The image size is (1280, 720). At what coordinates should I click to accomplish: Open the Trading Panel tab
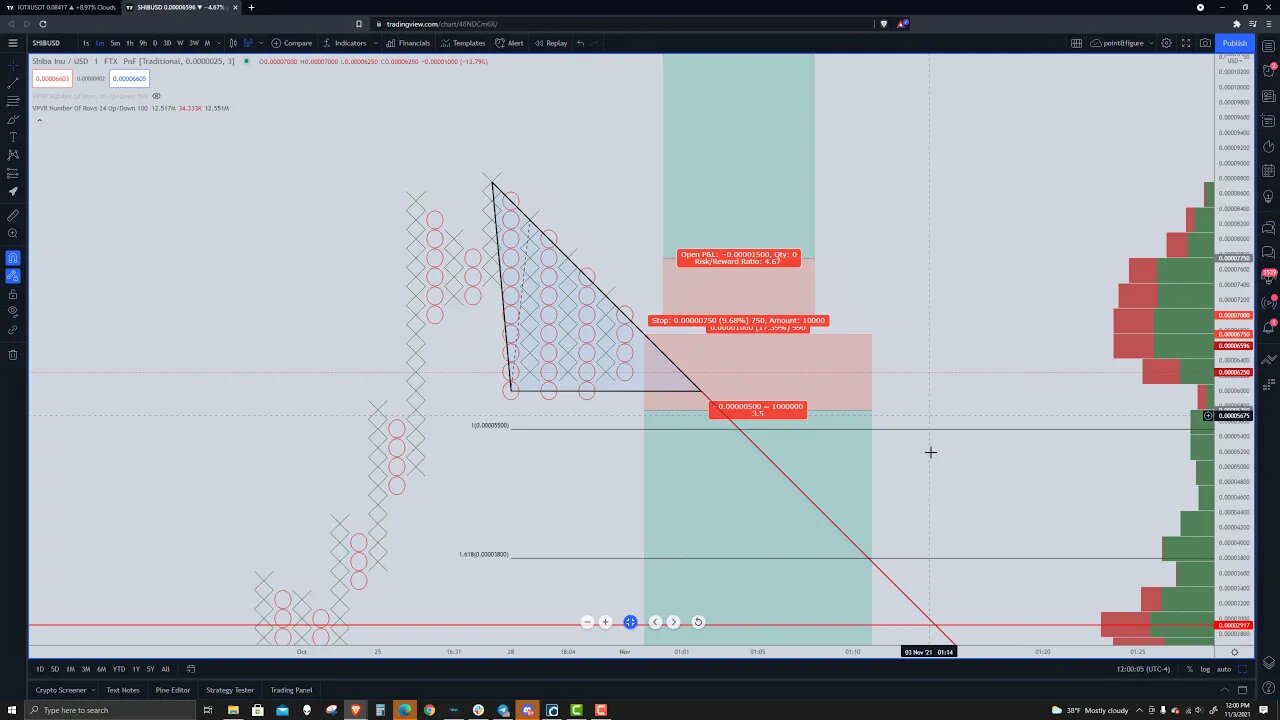point(291,690)
